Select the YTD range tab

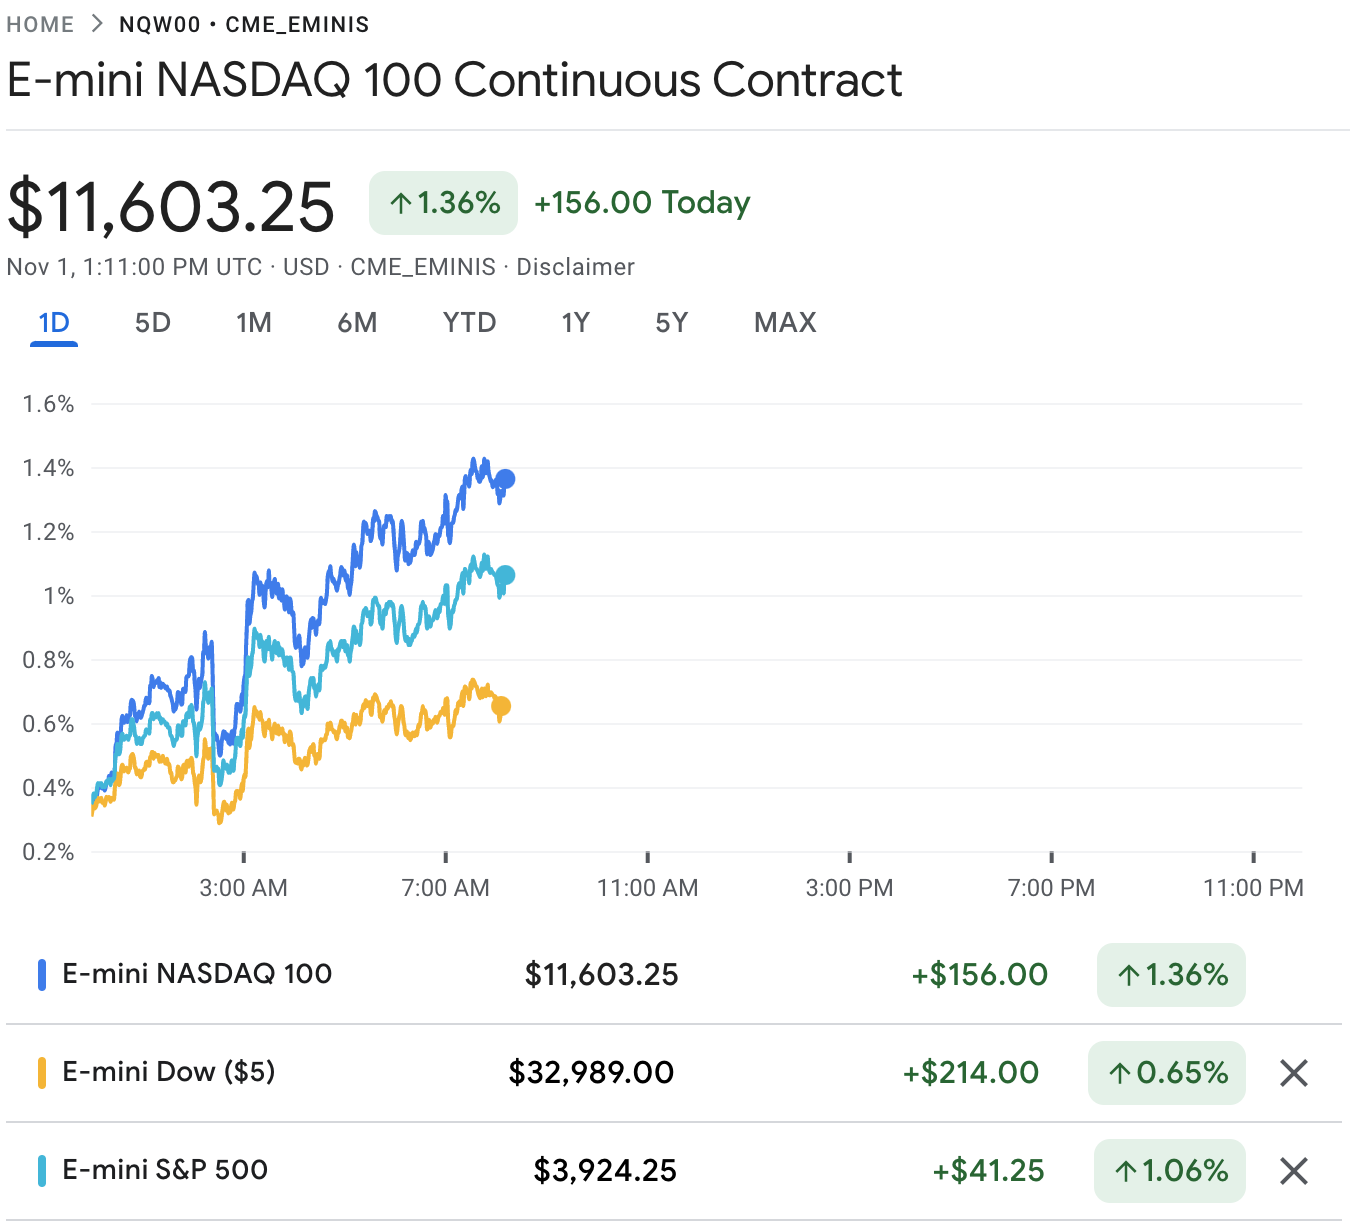click(470, 323)
